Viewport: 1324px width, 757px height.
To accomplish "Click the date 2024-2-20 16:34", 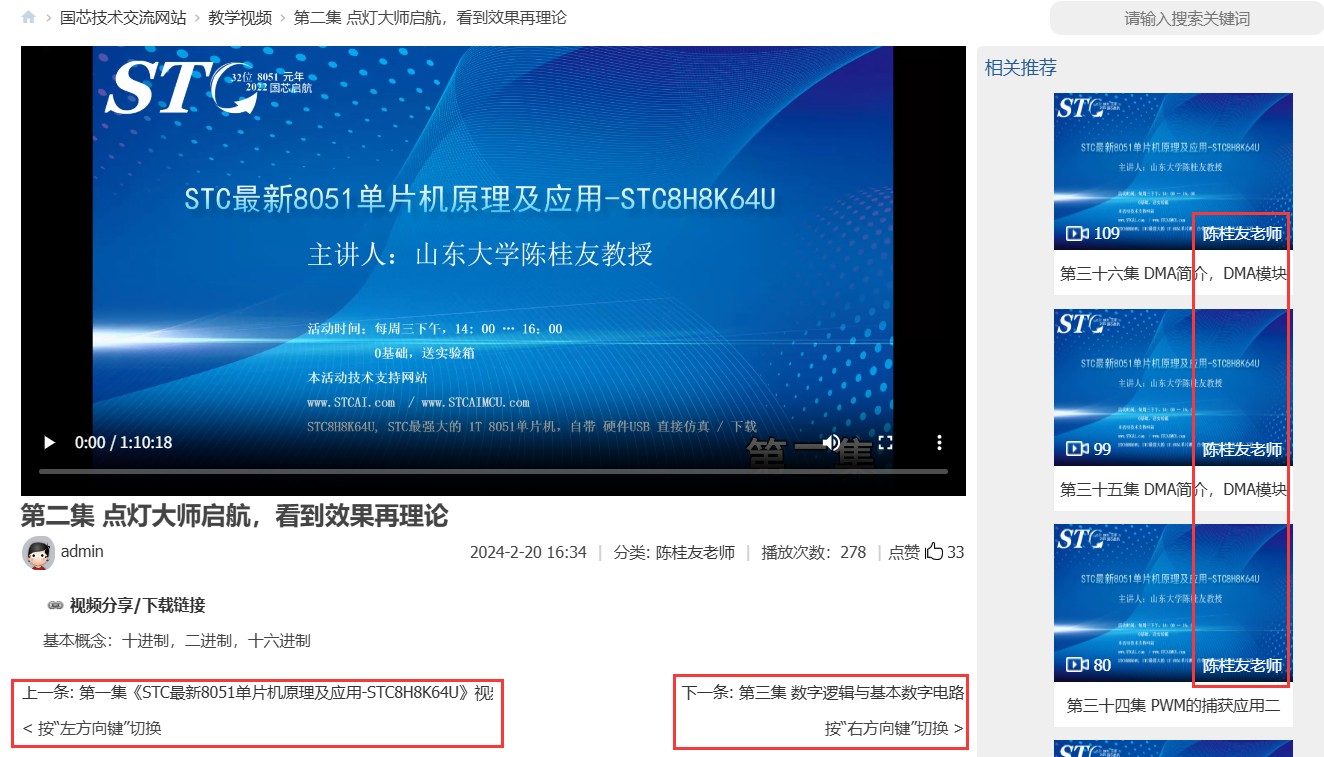I will [x=528, y=552].
